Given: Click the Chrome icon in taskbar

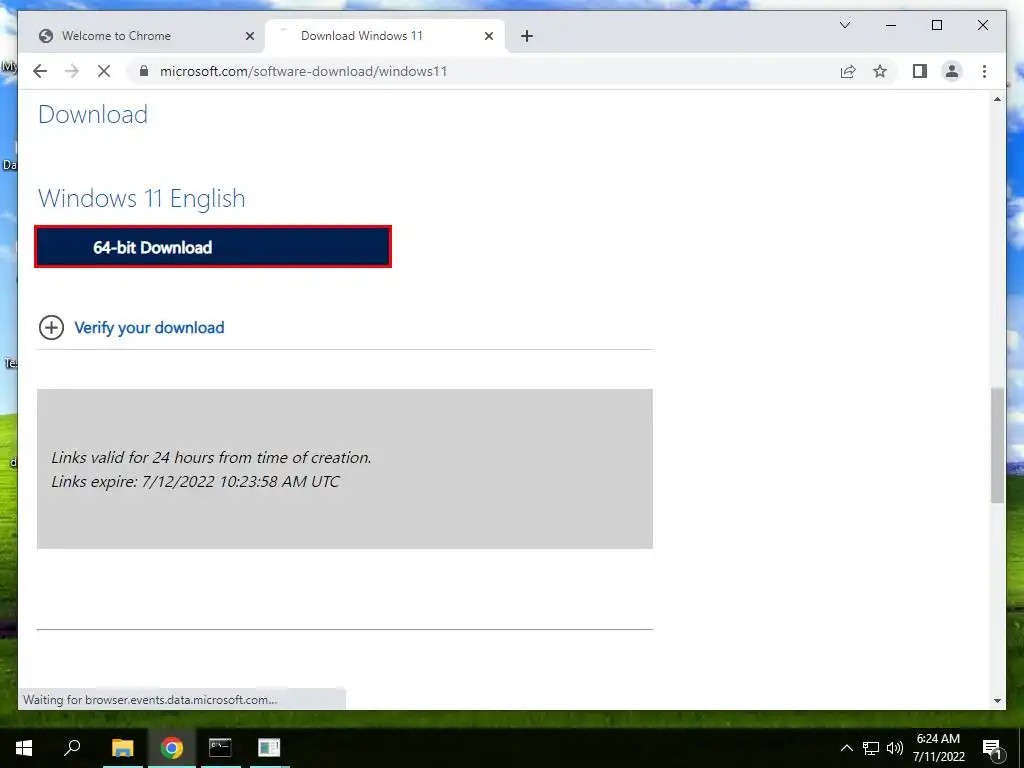Looking at the screenshot, I should pyautogui.click(x=172, y=748).
